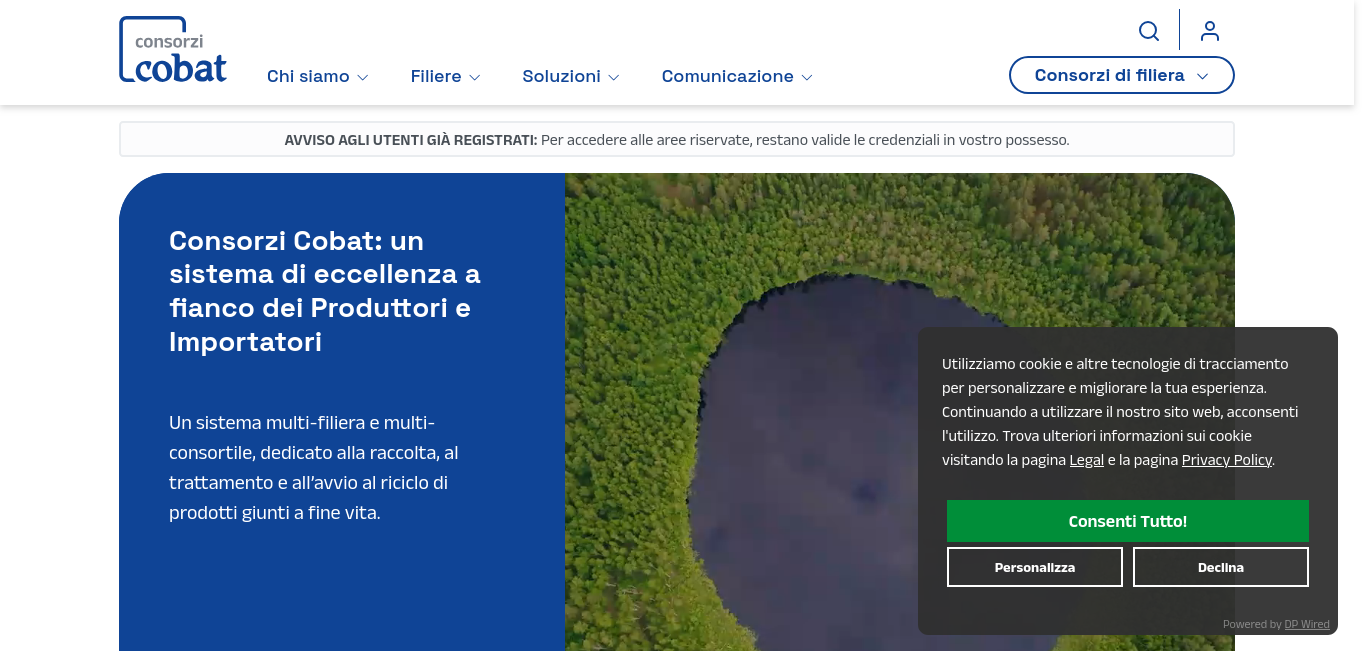Expand the chevron next to Chi siamo
The image size is (1366, 651).
pyautogui.click(x=363, y=77)
